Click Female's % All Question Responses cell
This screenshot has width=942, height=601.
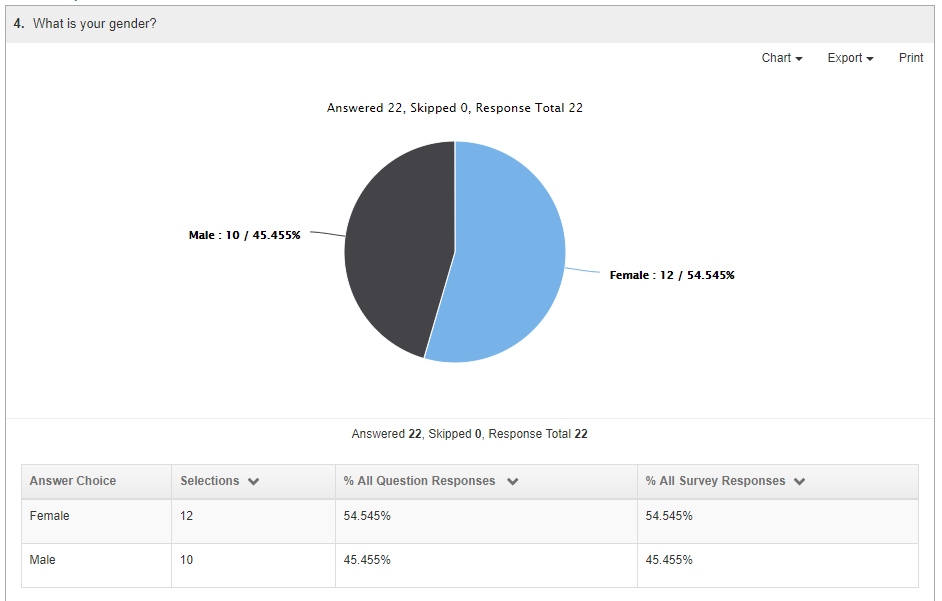486,522
